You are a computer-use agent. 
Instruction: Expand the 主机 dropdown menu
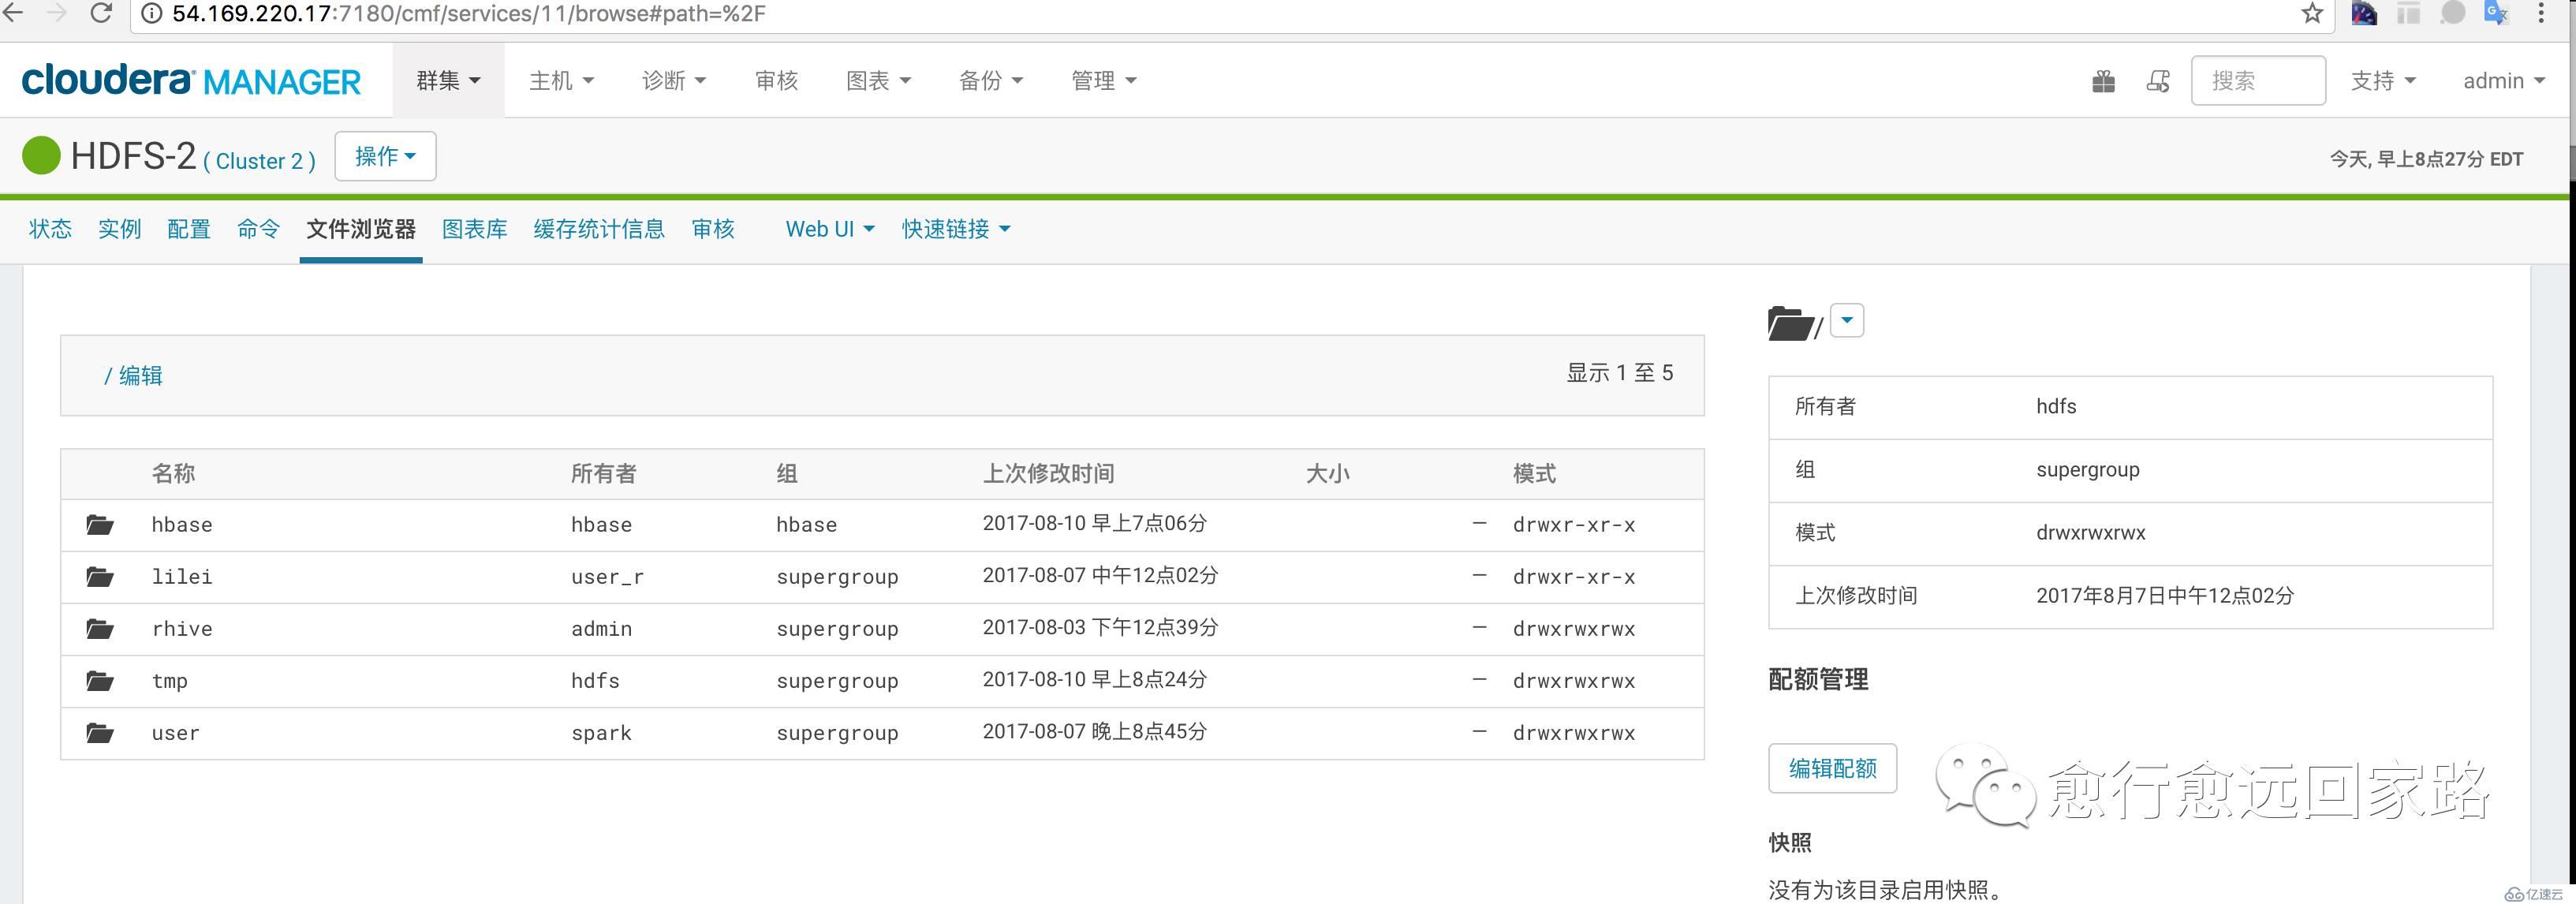pyautogui.click(x=561, y=81)
